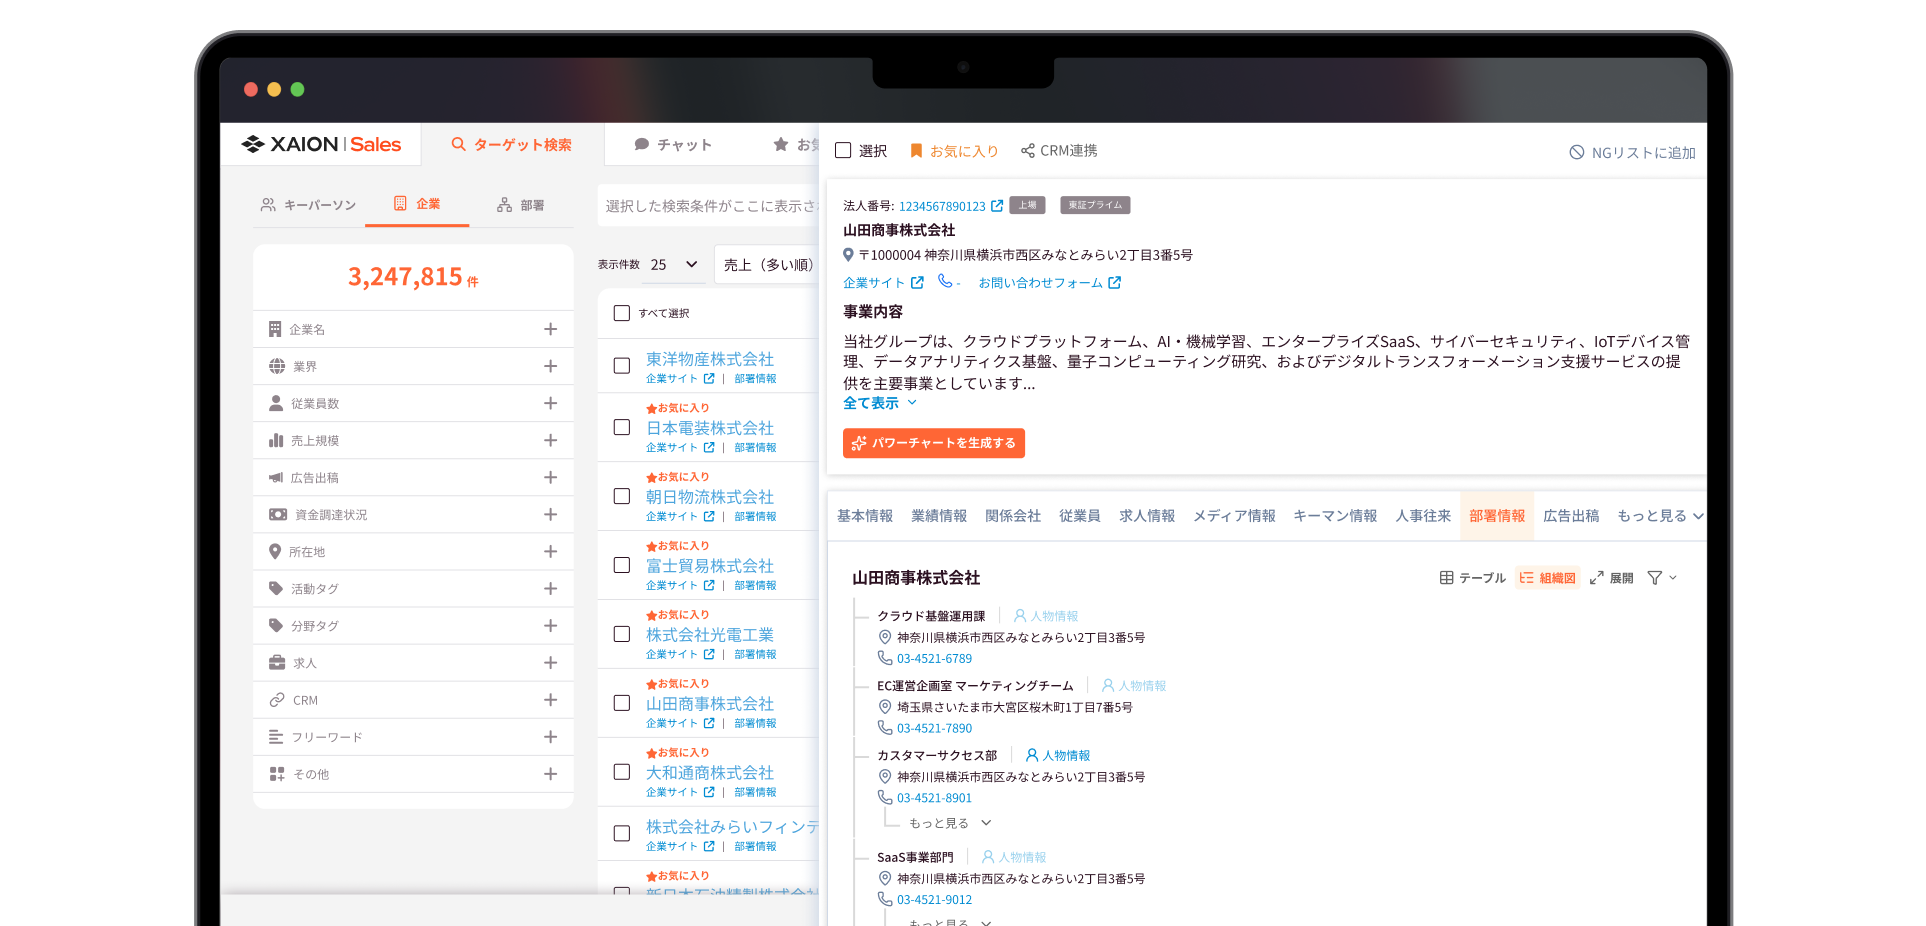This screenshot has width=1926, height=926.
Task: Switch to キーマン情報 tab
Action: click(x=1335, y=516)
